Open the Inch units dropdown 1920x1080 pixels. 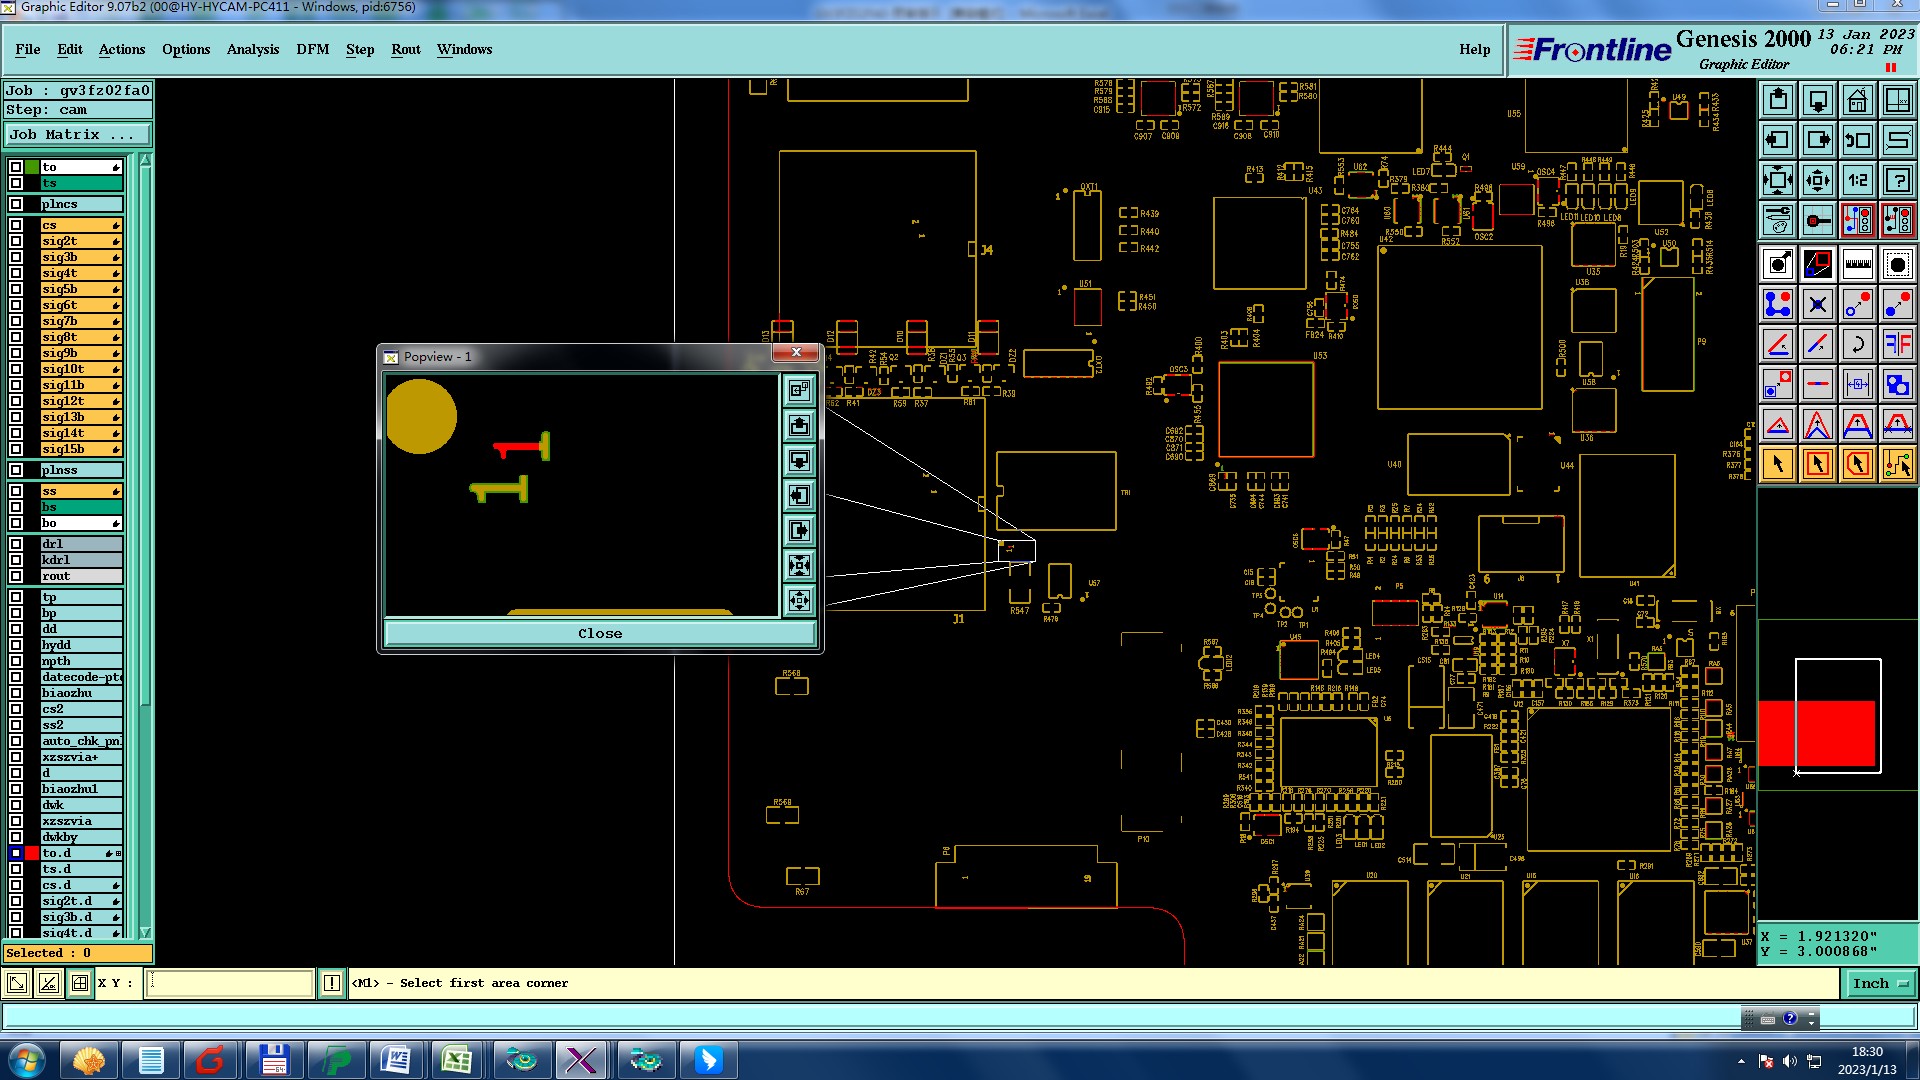click(1880, 984)
